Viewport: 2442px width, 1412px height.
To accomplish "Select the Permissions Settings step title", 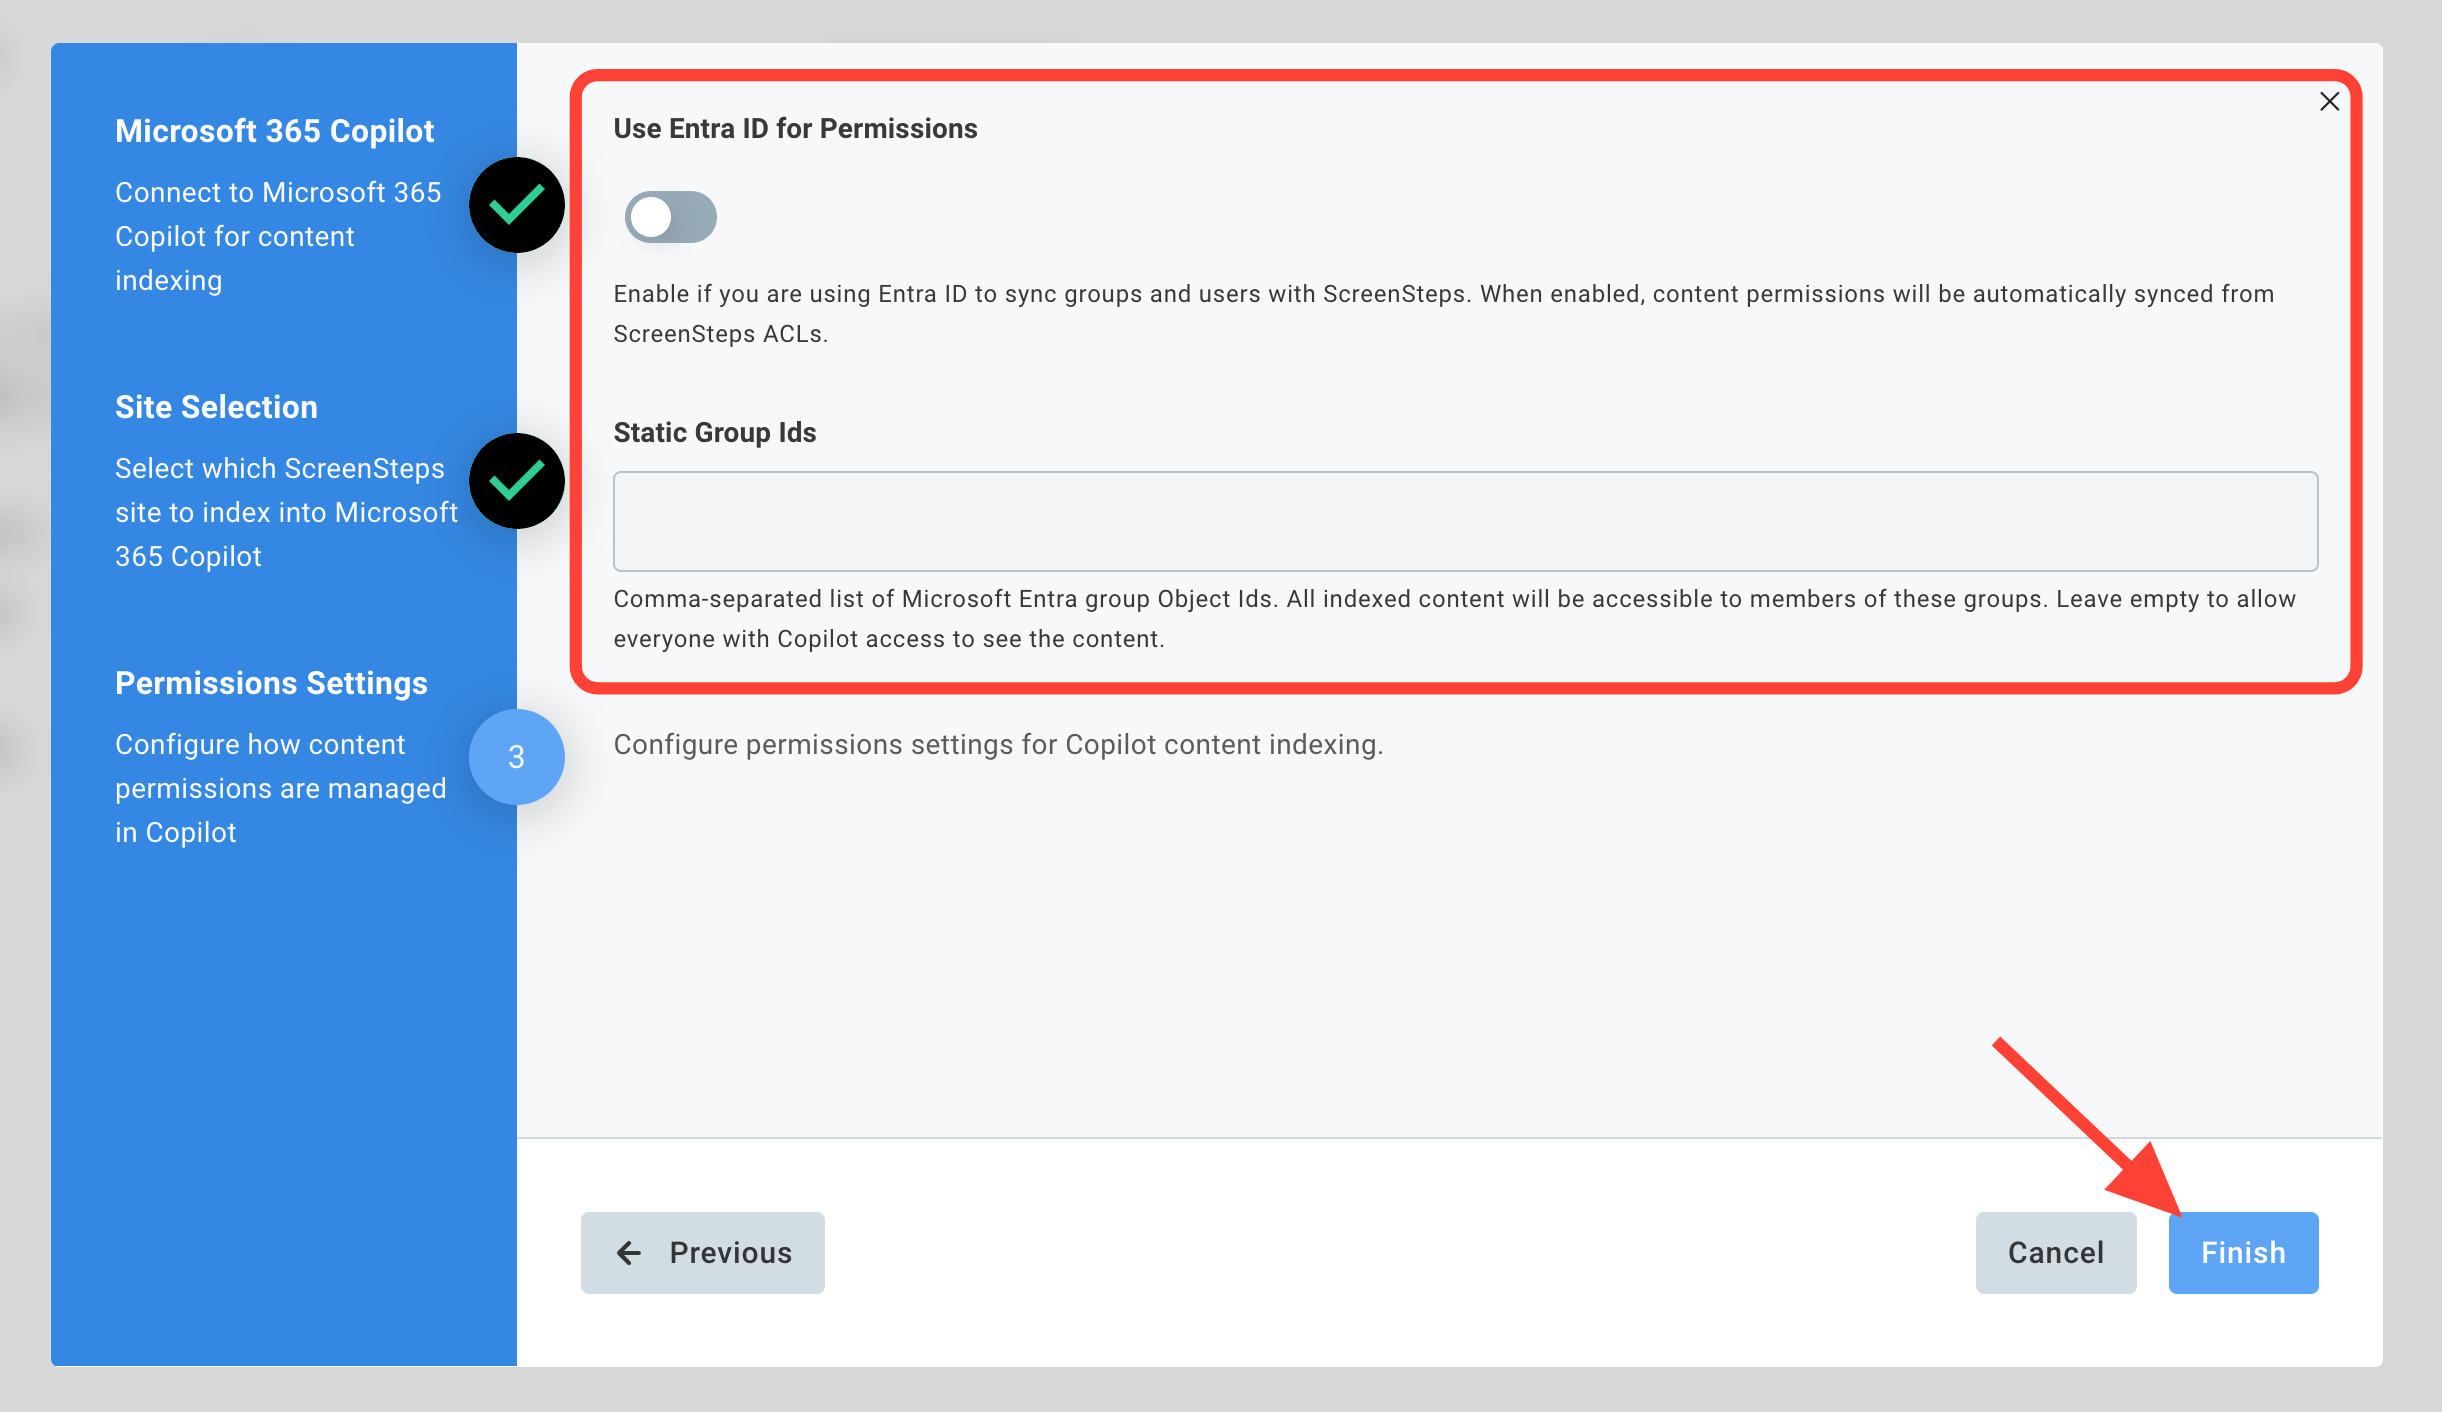I will pyautogui.click(x=271, y=683).
